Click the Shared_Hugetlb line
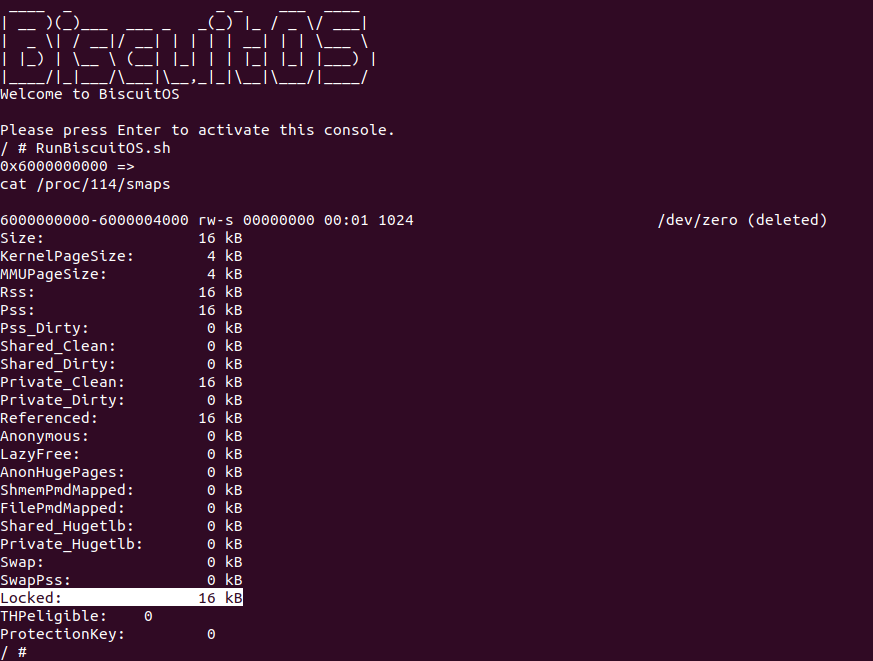873x661 pixels. point(121,526)
